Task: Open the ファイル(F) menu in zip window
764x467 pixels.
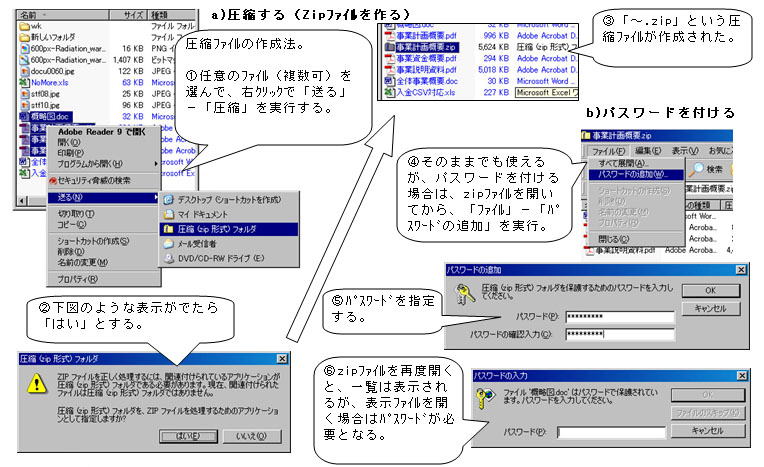Action: click(609, 151)
